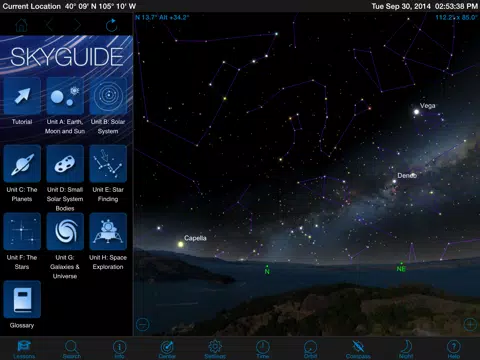This screenshot has height=360, width=480.
Task: Navigate forward in SkyGuide panel
Action: (x=77, y=25)
